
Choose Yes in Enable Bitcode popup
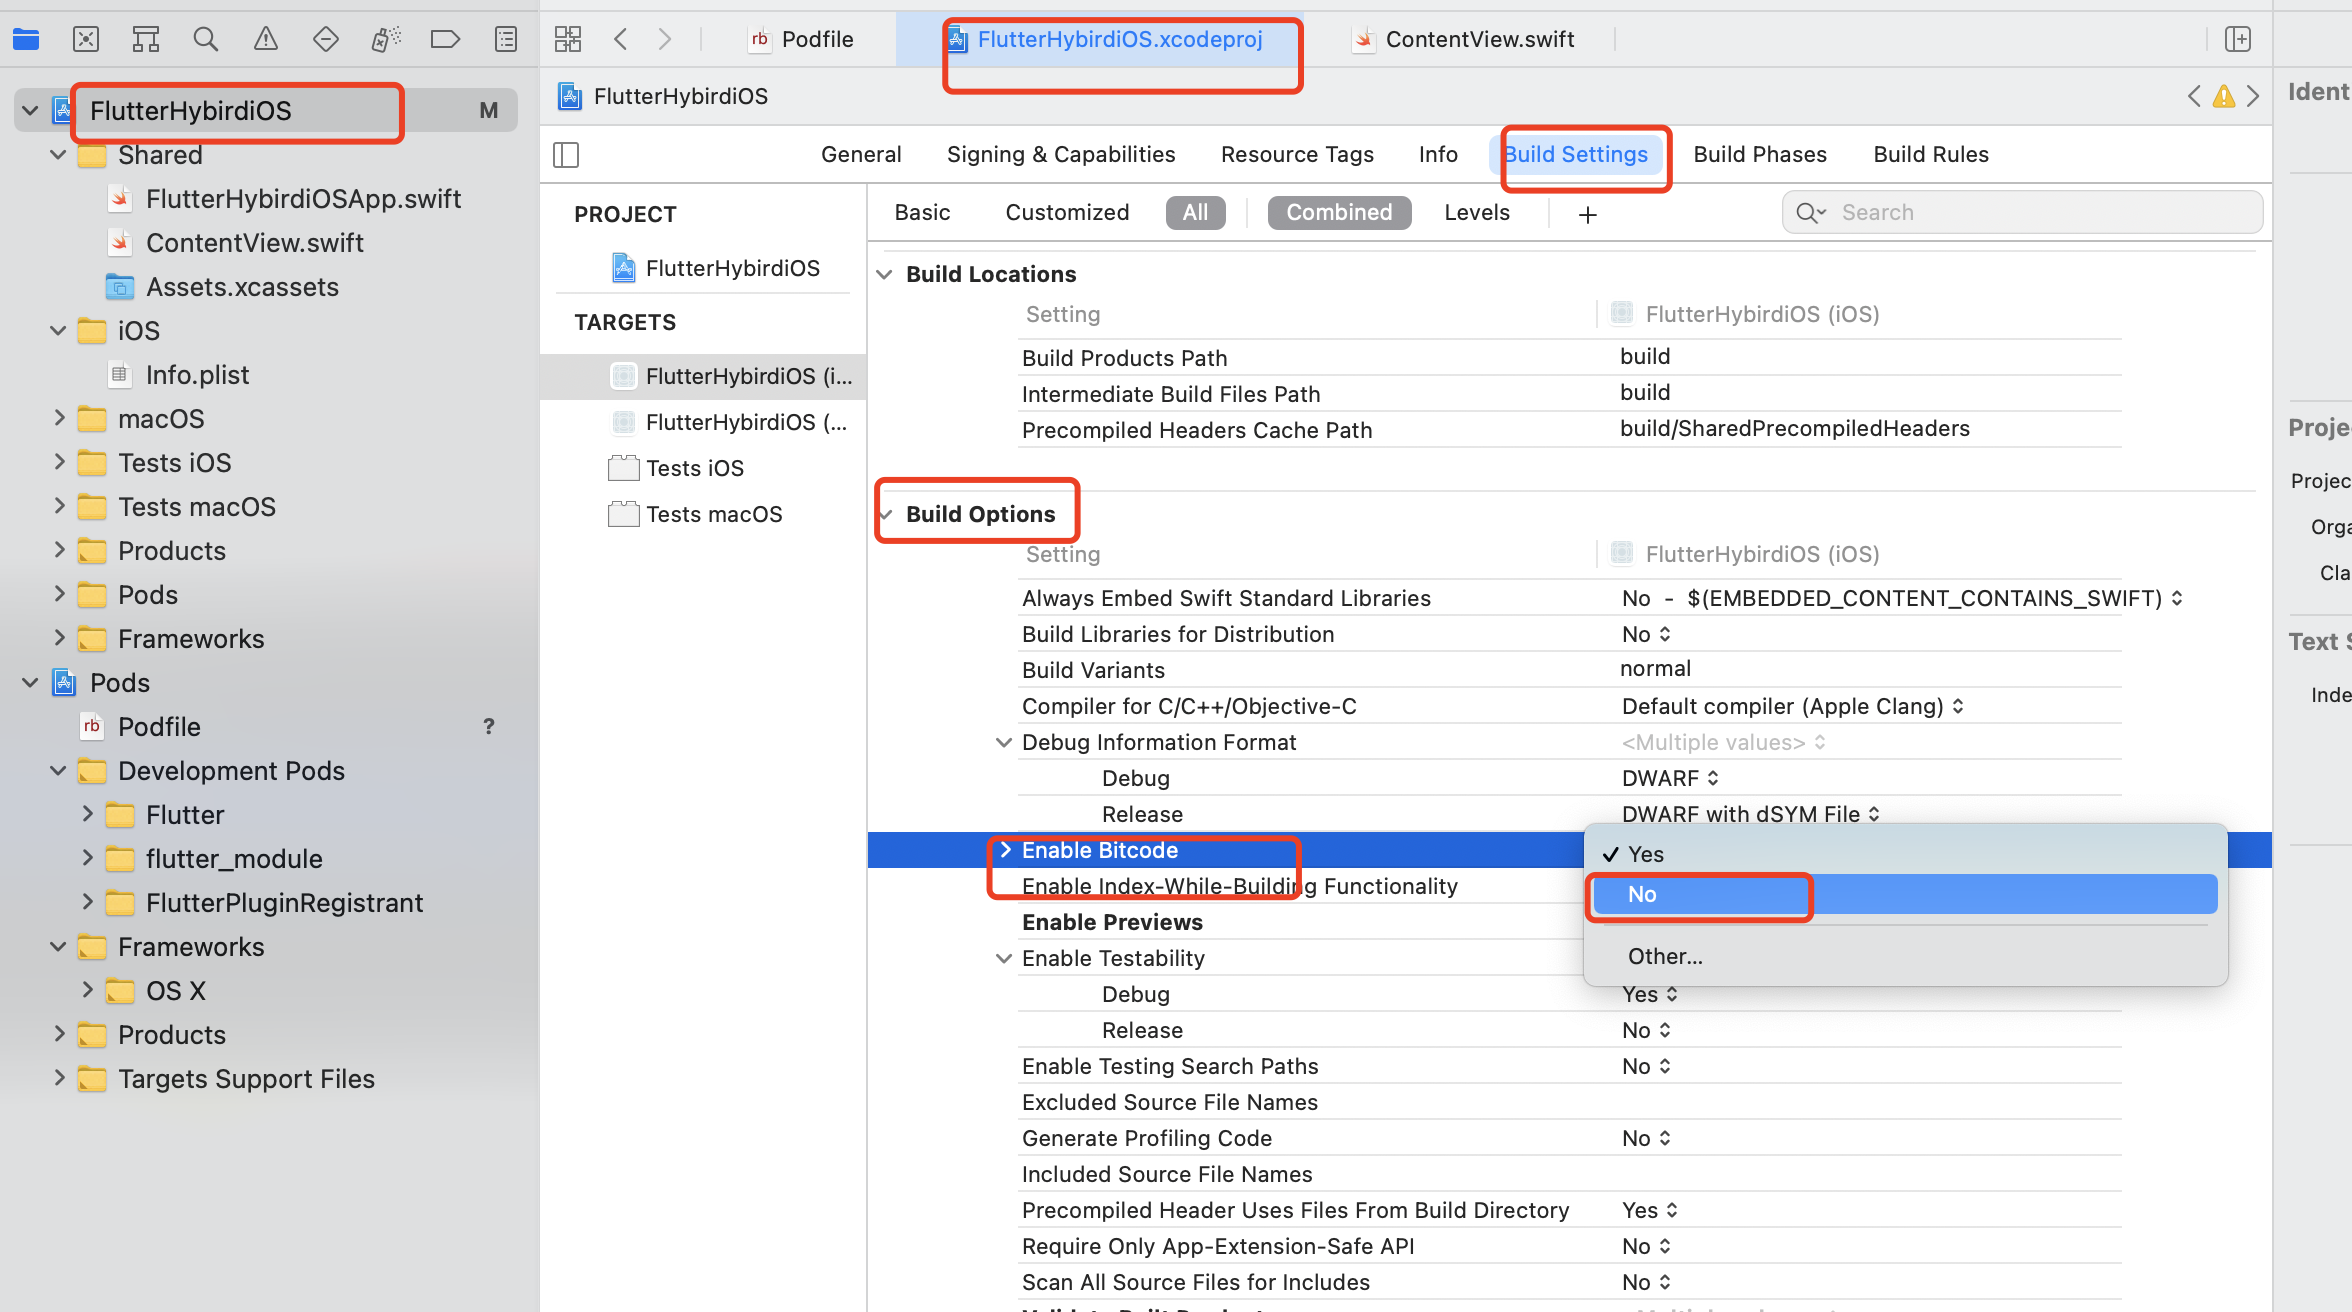[1905, 854]
